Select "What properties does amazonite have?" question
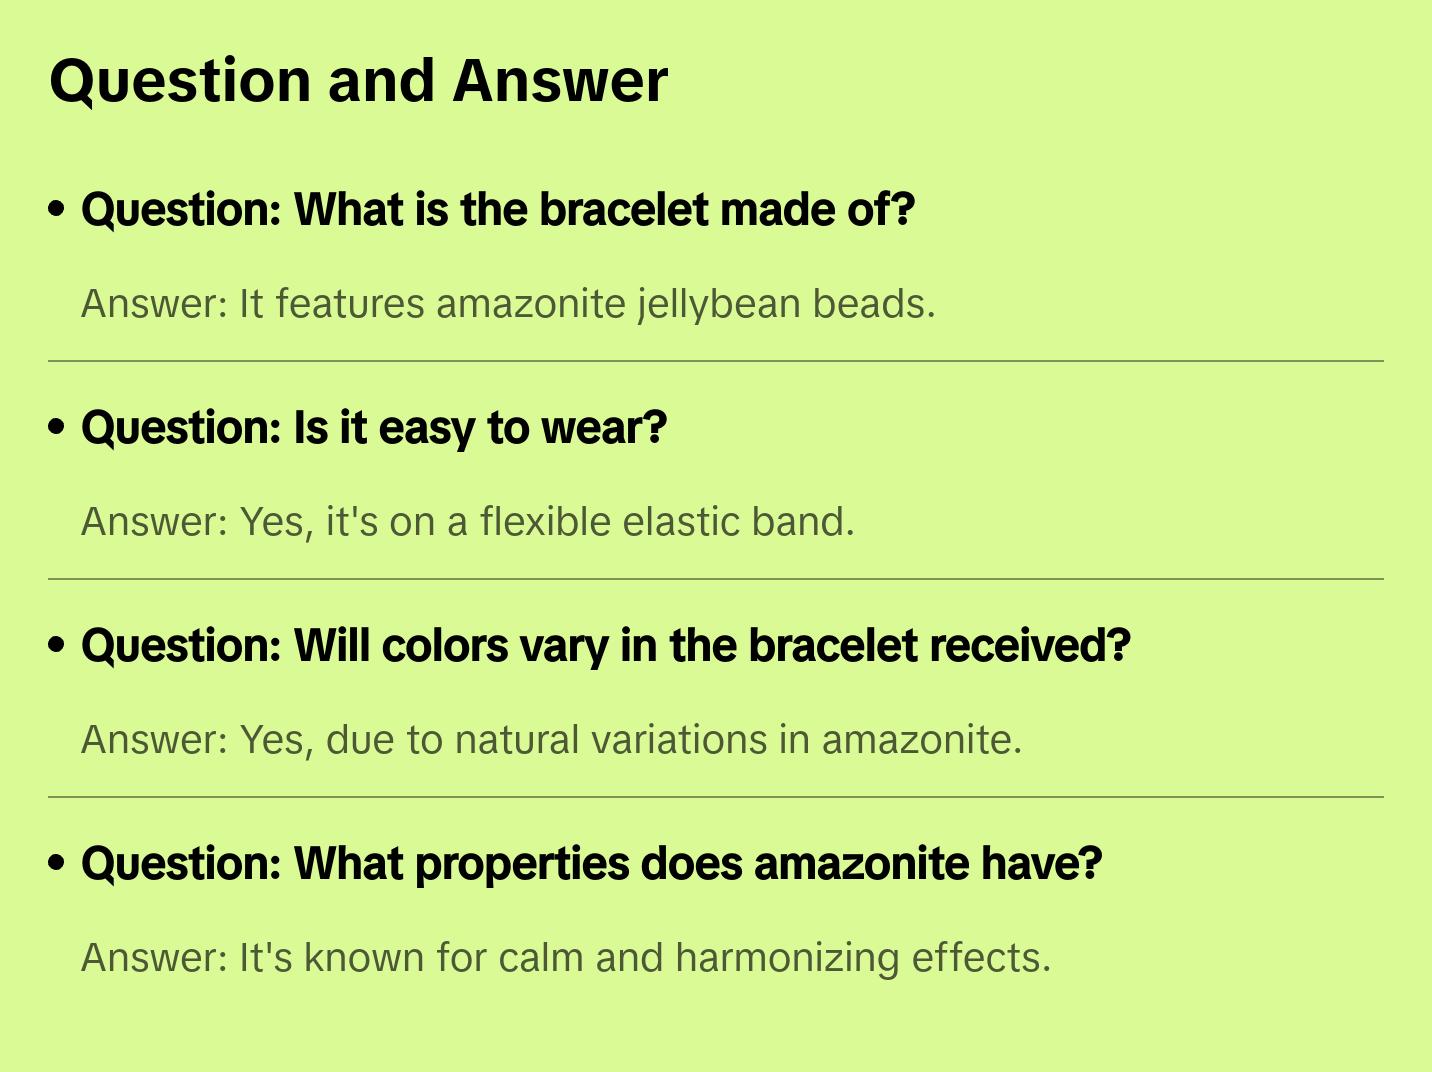 tap(591, 864)
